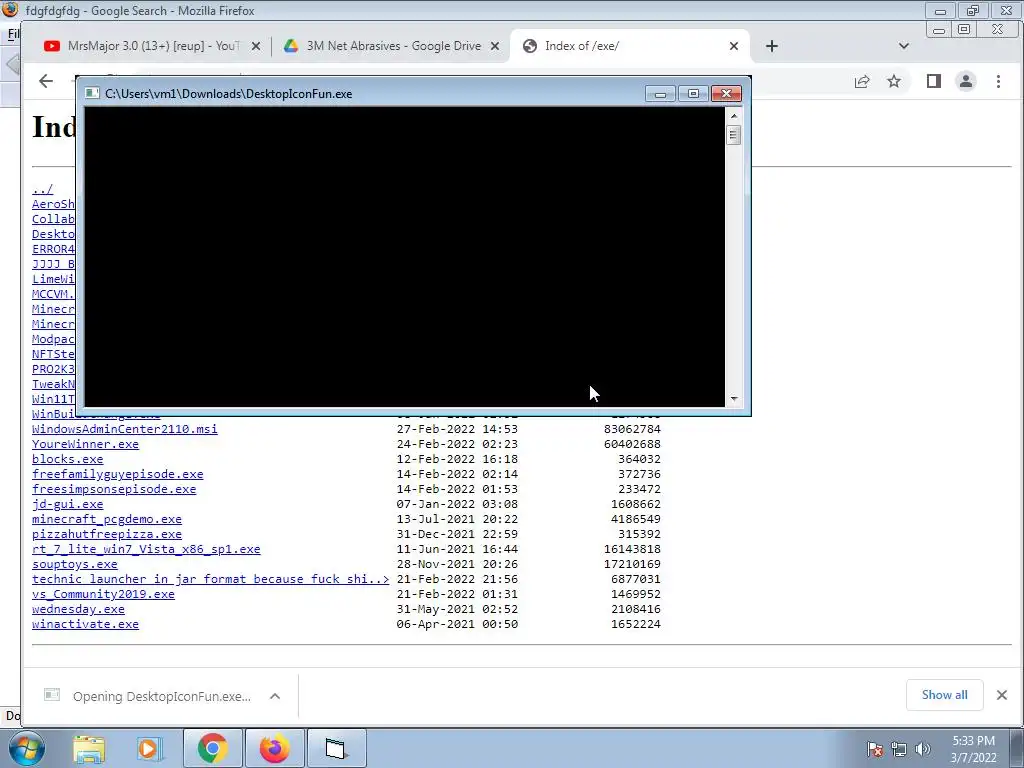This screenshot has width=1024, height=768.
Task: Open Windows Explorer from taskbar
Action: 89,749
